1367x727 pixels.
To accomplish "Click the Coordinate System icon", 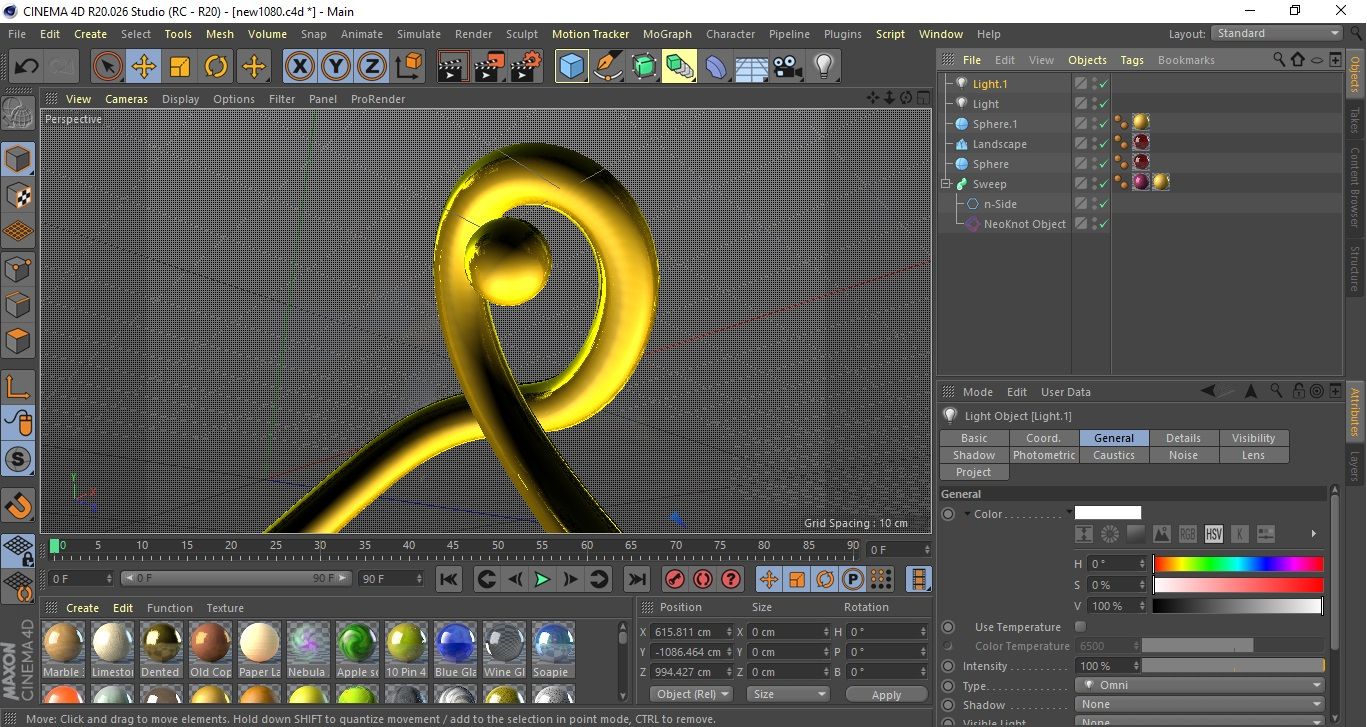I will click(408, 67).
